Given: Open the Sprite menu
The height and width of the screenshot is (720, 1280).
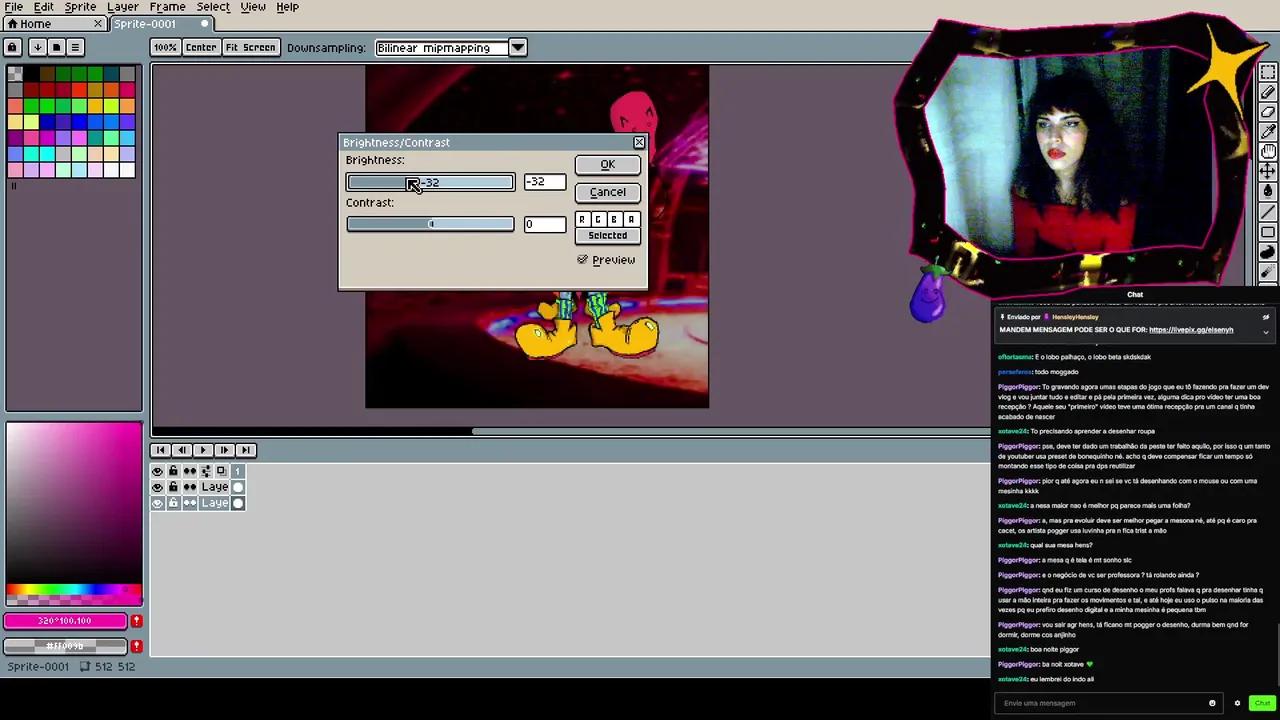Looking at the screenshot, I should (x=80, y=7).
